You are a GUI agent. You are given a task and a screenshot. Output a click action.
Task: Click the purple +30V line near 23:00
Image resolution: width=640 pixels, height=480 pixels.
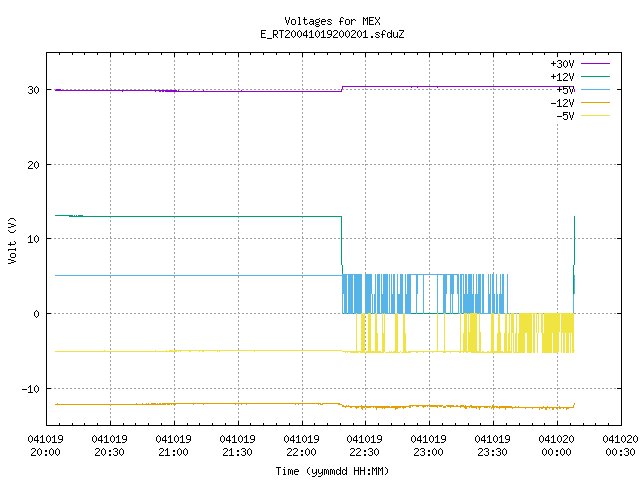[429, 87]
